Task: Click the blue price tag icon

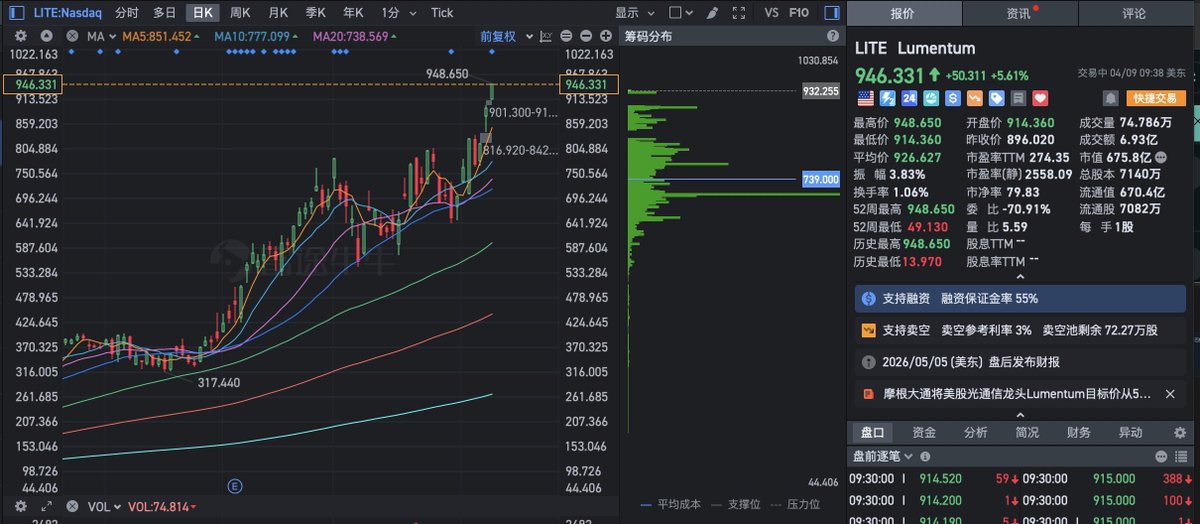Action: (996, 98)
